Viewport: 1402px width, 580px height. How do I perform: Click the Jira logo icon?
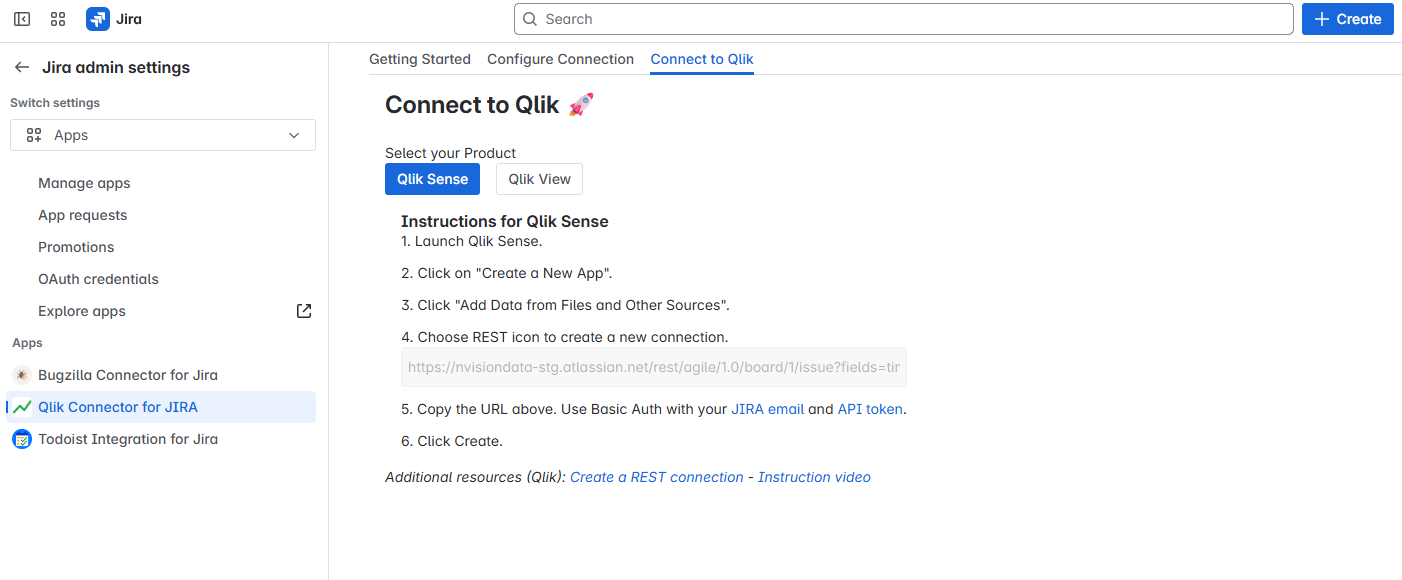pyautogui.click(x=98, y=19)
